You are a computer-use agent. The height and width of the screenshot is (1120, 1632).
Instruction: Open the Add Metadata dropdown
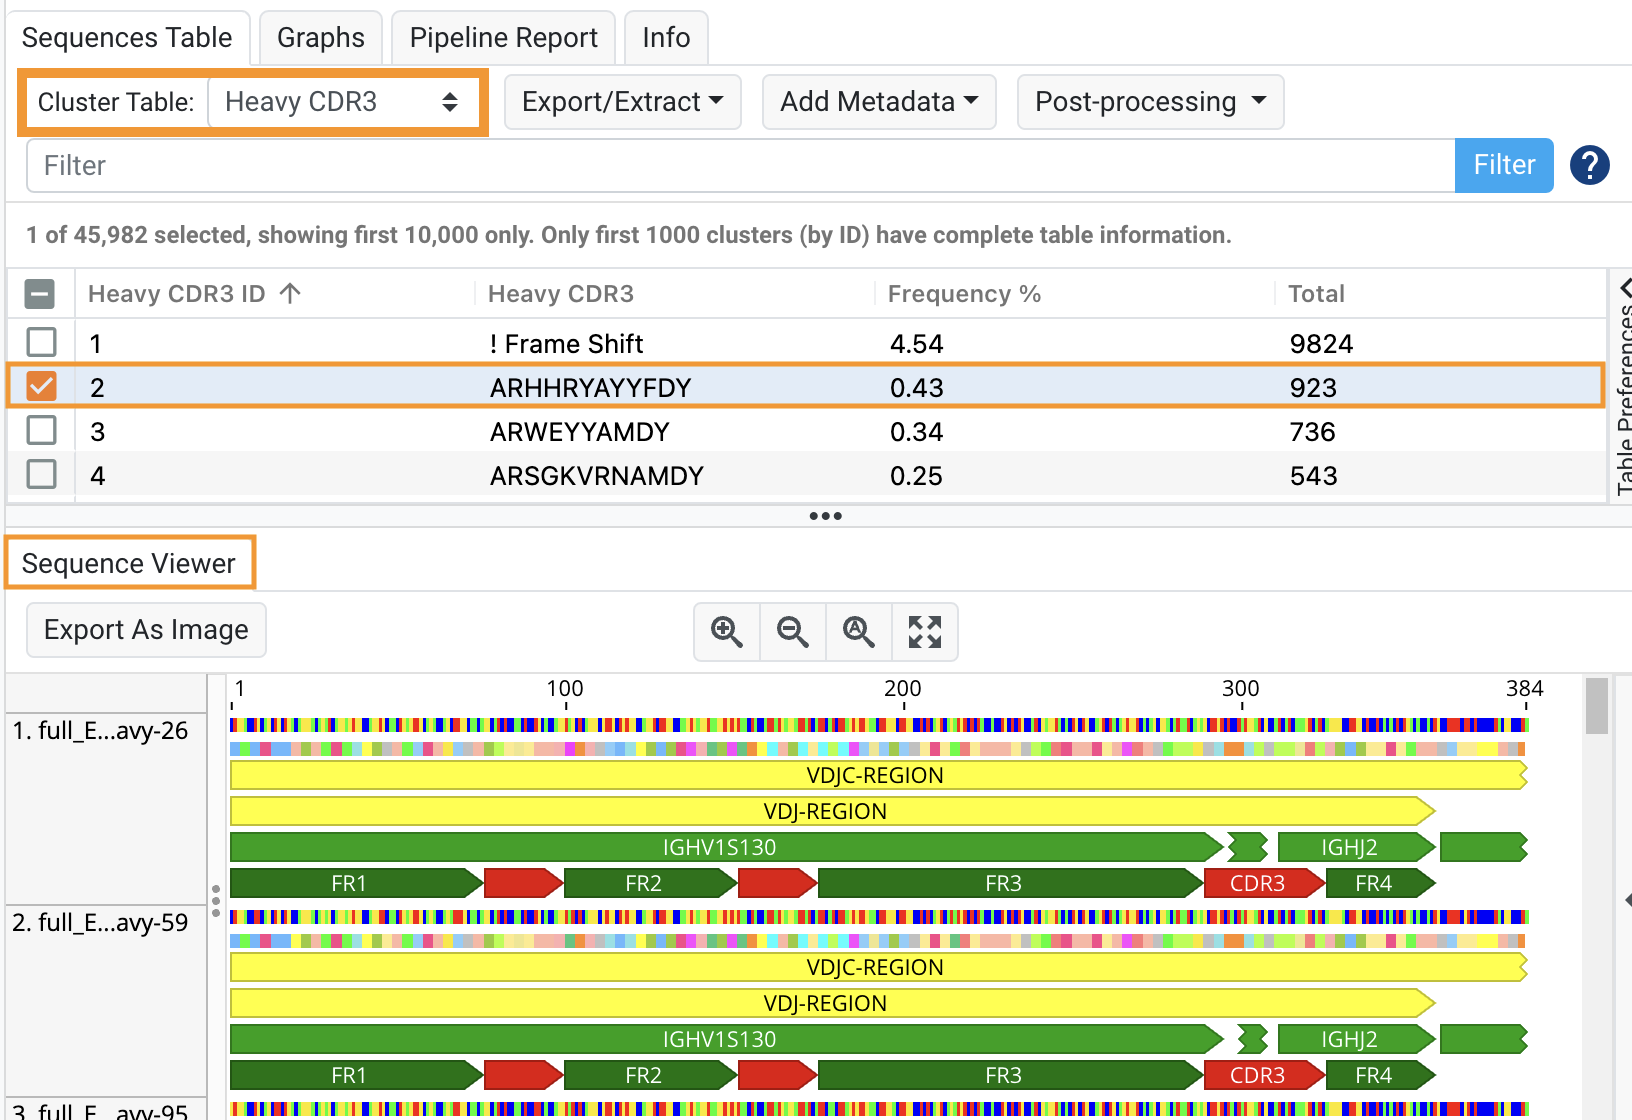point(879,102)
